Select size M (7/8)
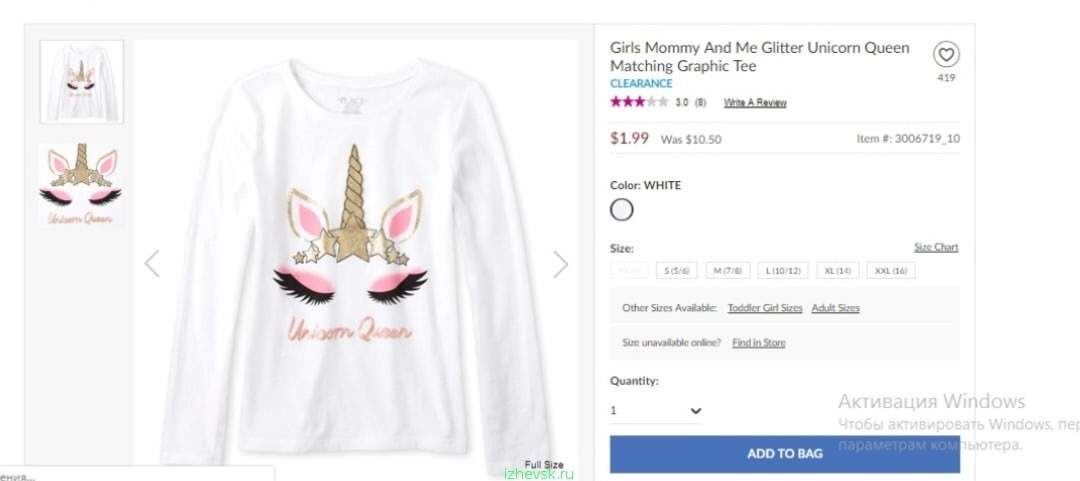Screen dimensions: 1080x481 [727, 271]
